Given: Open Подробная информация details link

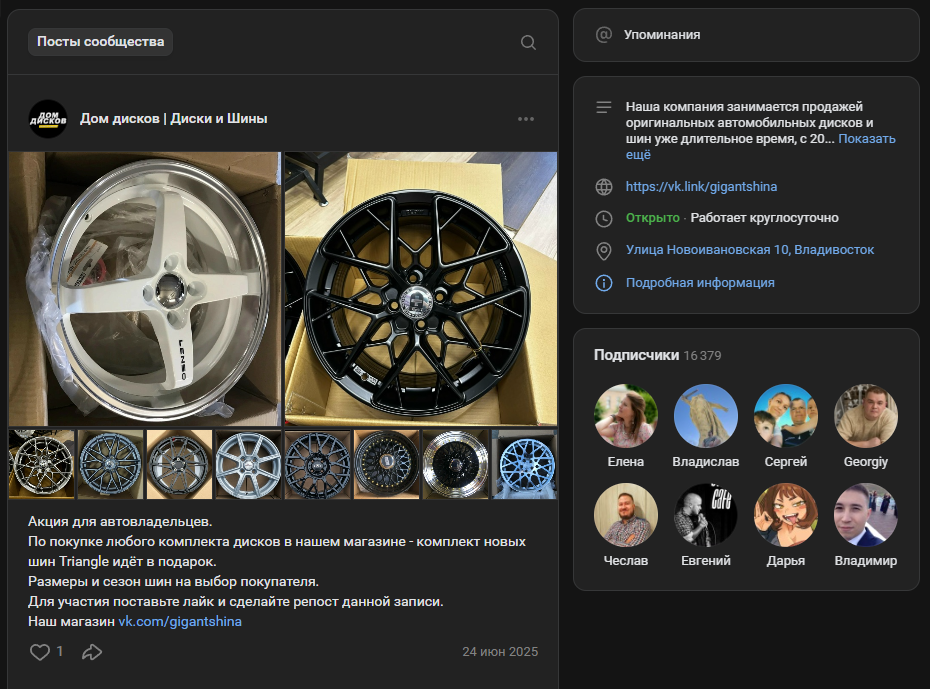Looking at the screenshot, I should (700, 283).
